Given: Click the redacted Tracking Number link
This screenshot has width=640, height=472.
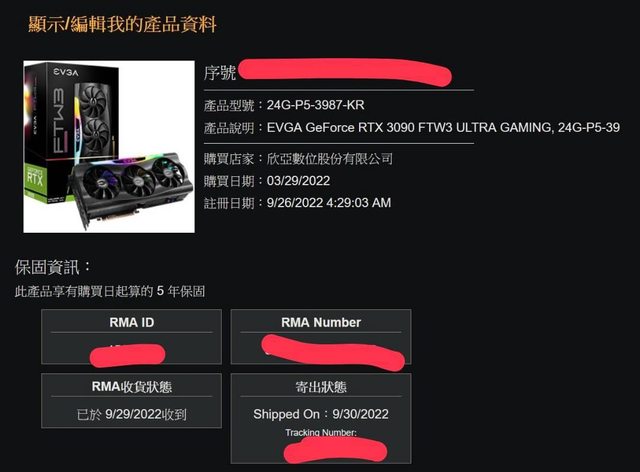Looking at the screenshot, I should point(335,450).
